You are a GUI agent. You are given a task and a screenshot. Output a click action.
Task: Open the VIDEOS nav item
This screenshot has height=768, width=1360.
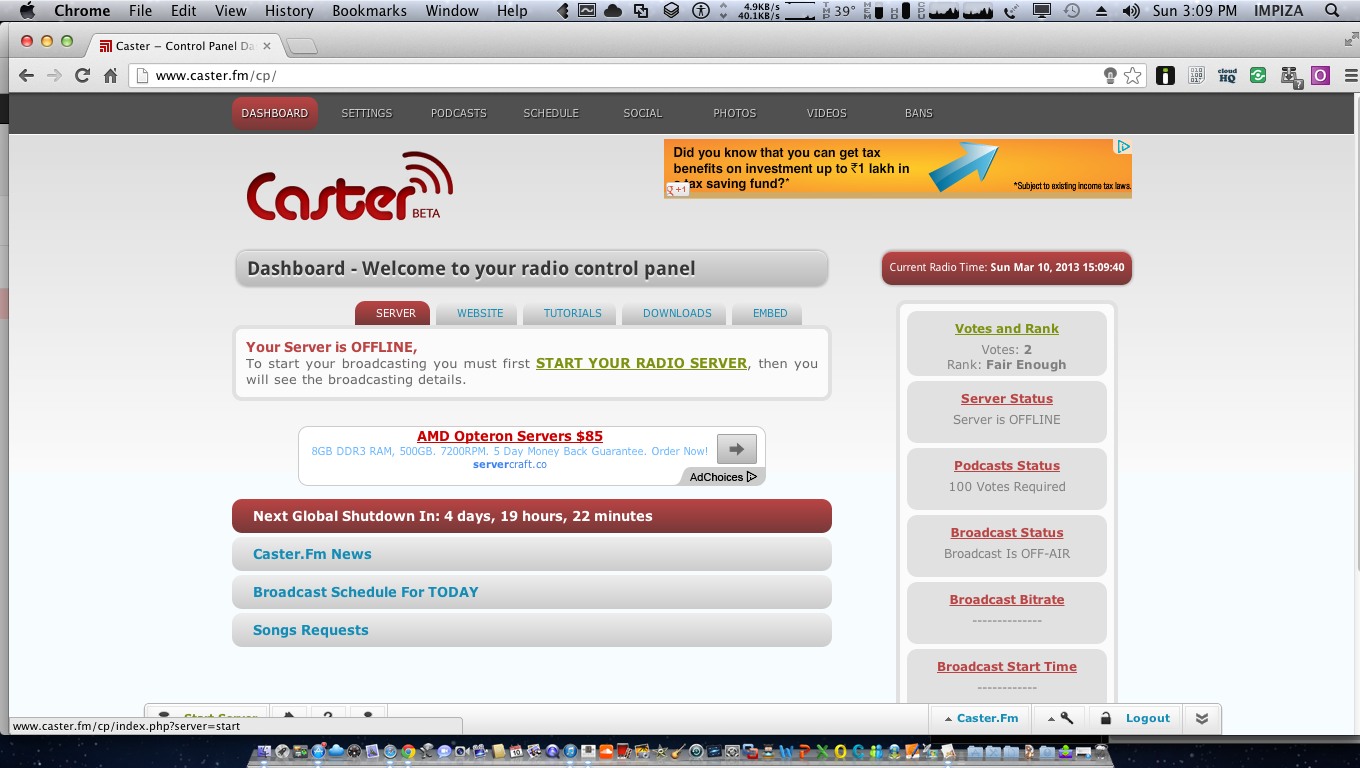point(827,113)
